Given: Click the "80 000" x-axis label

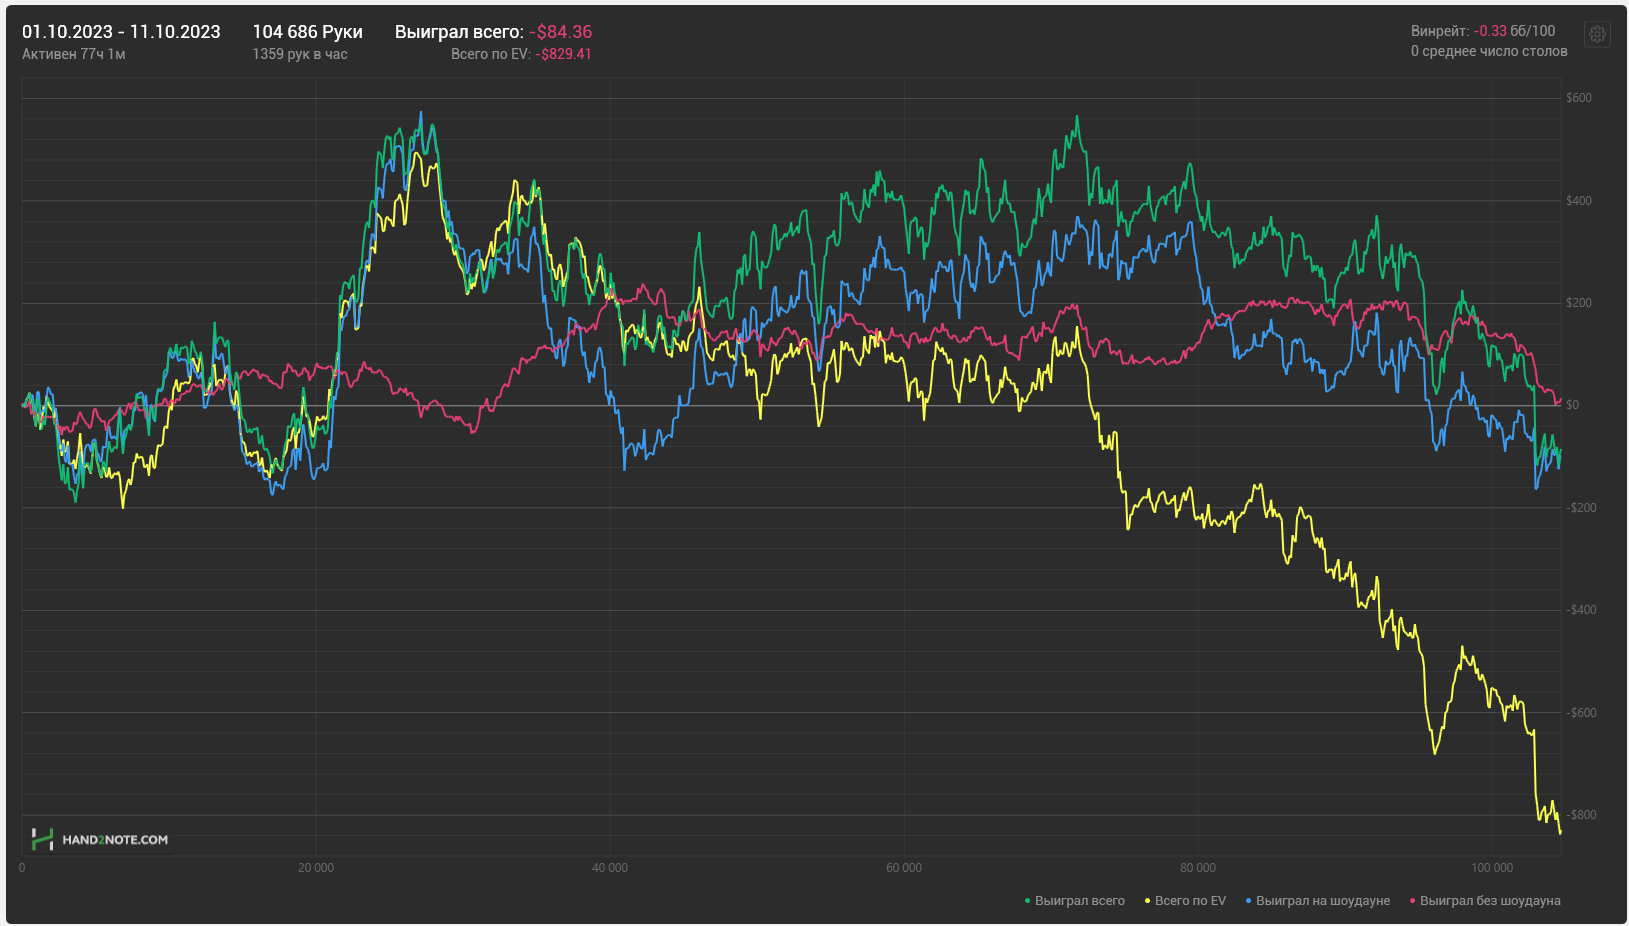Looking at the screenshot, I should click(1198, 868).
